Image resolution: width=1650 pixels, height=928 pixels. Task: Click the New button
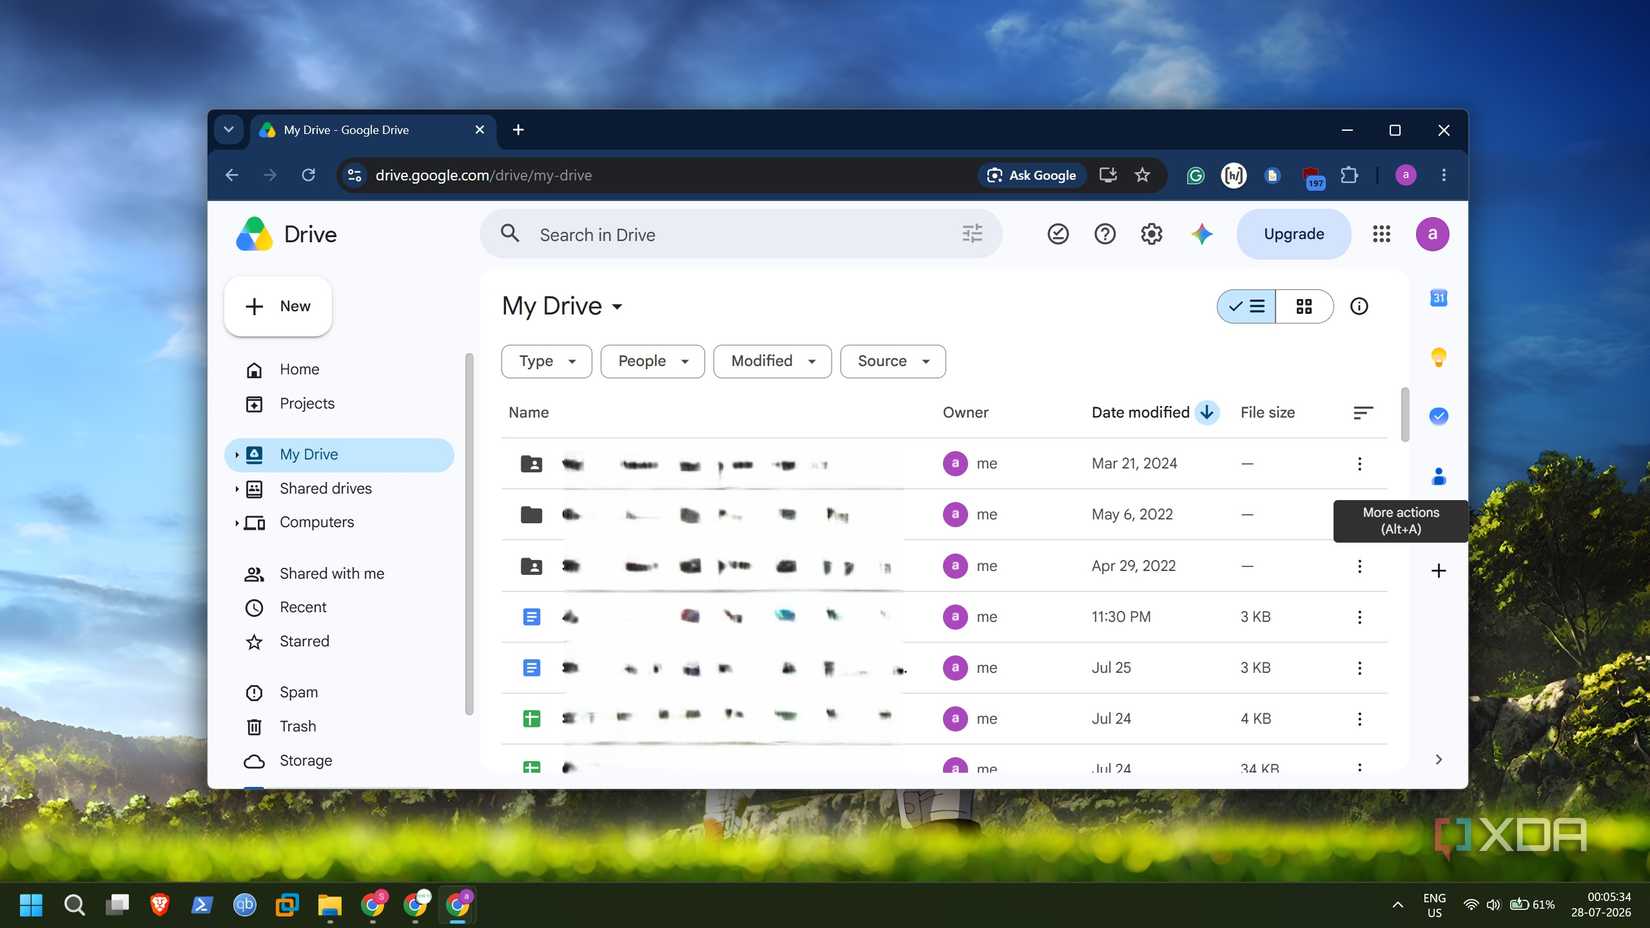(278, 306)
